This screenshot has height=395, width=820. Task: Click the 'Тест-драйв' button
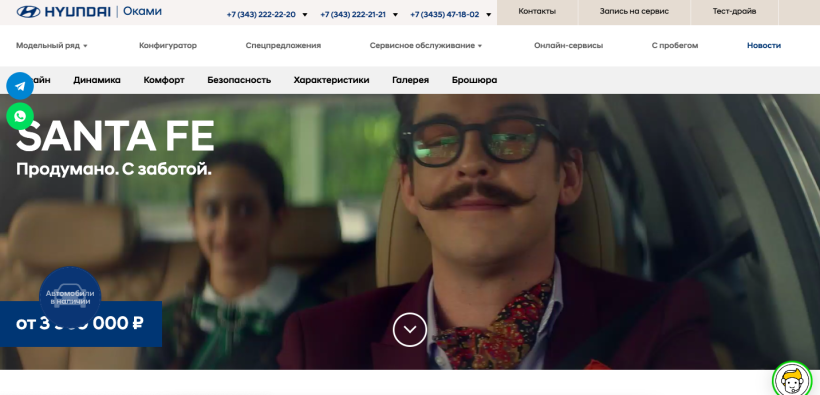click(x=734, y=12)
